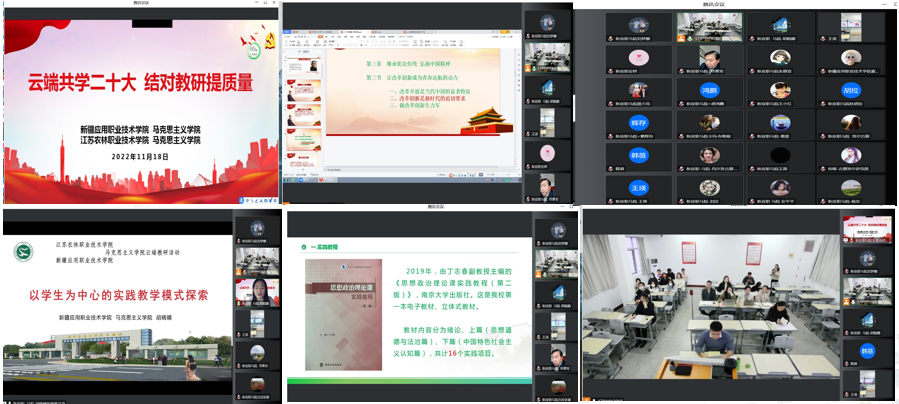Click the party emblem icon on title slide
899x404 pixels.
pos(270,41)
